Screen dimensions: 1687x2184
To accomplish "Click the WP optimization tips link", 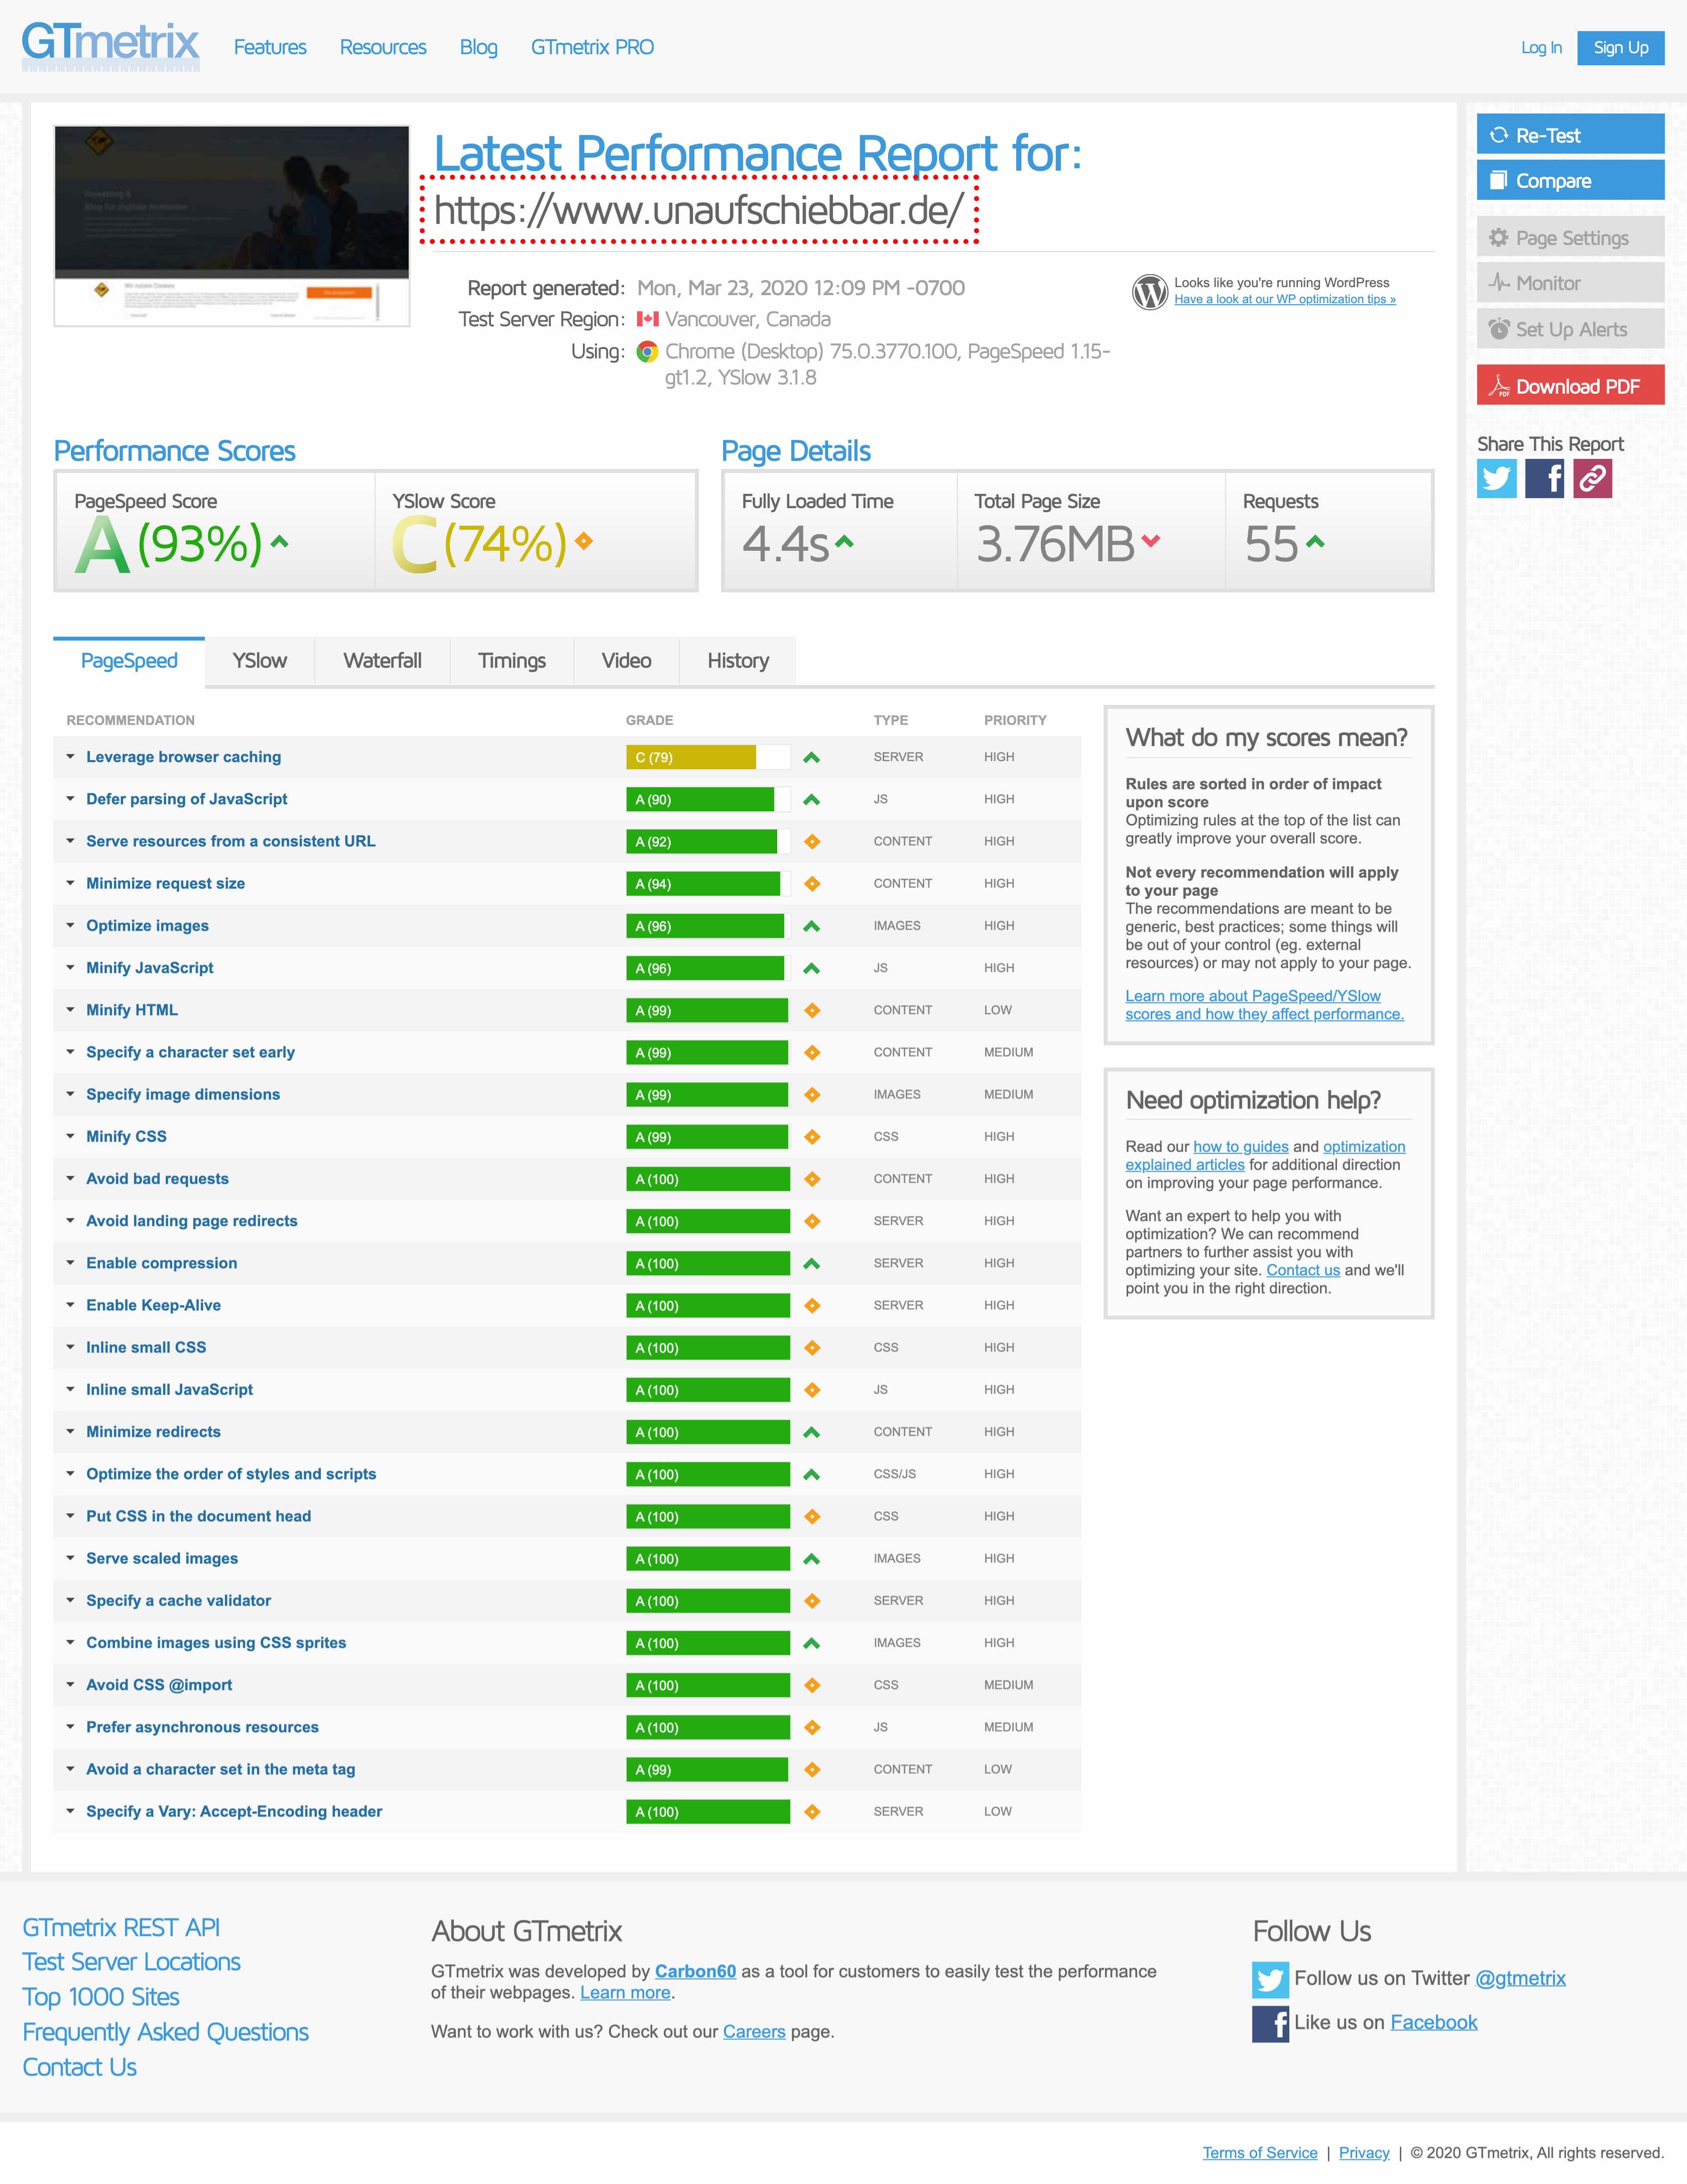I will [1284, 300].
